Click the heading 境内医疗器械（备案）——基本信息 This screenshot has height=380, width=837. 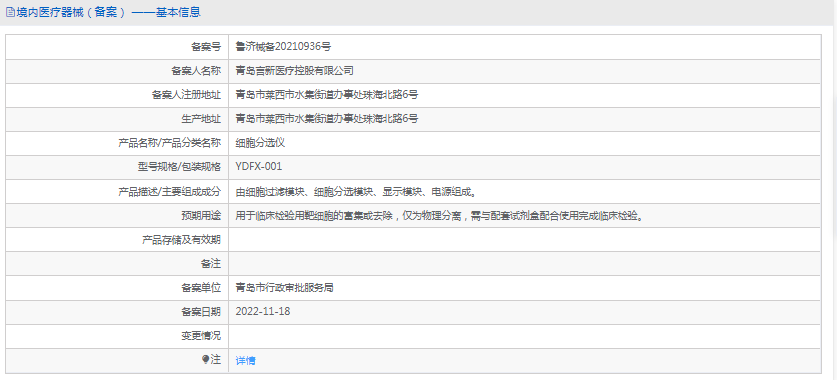click(x=108, y=12)
